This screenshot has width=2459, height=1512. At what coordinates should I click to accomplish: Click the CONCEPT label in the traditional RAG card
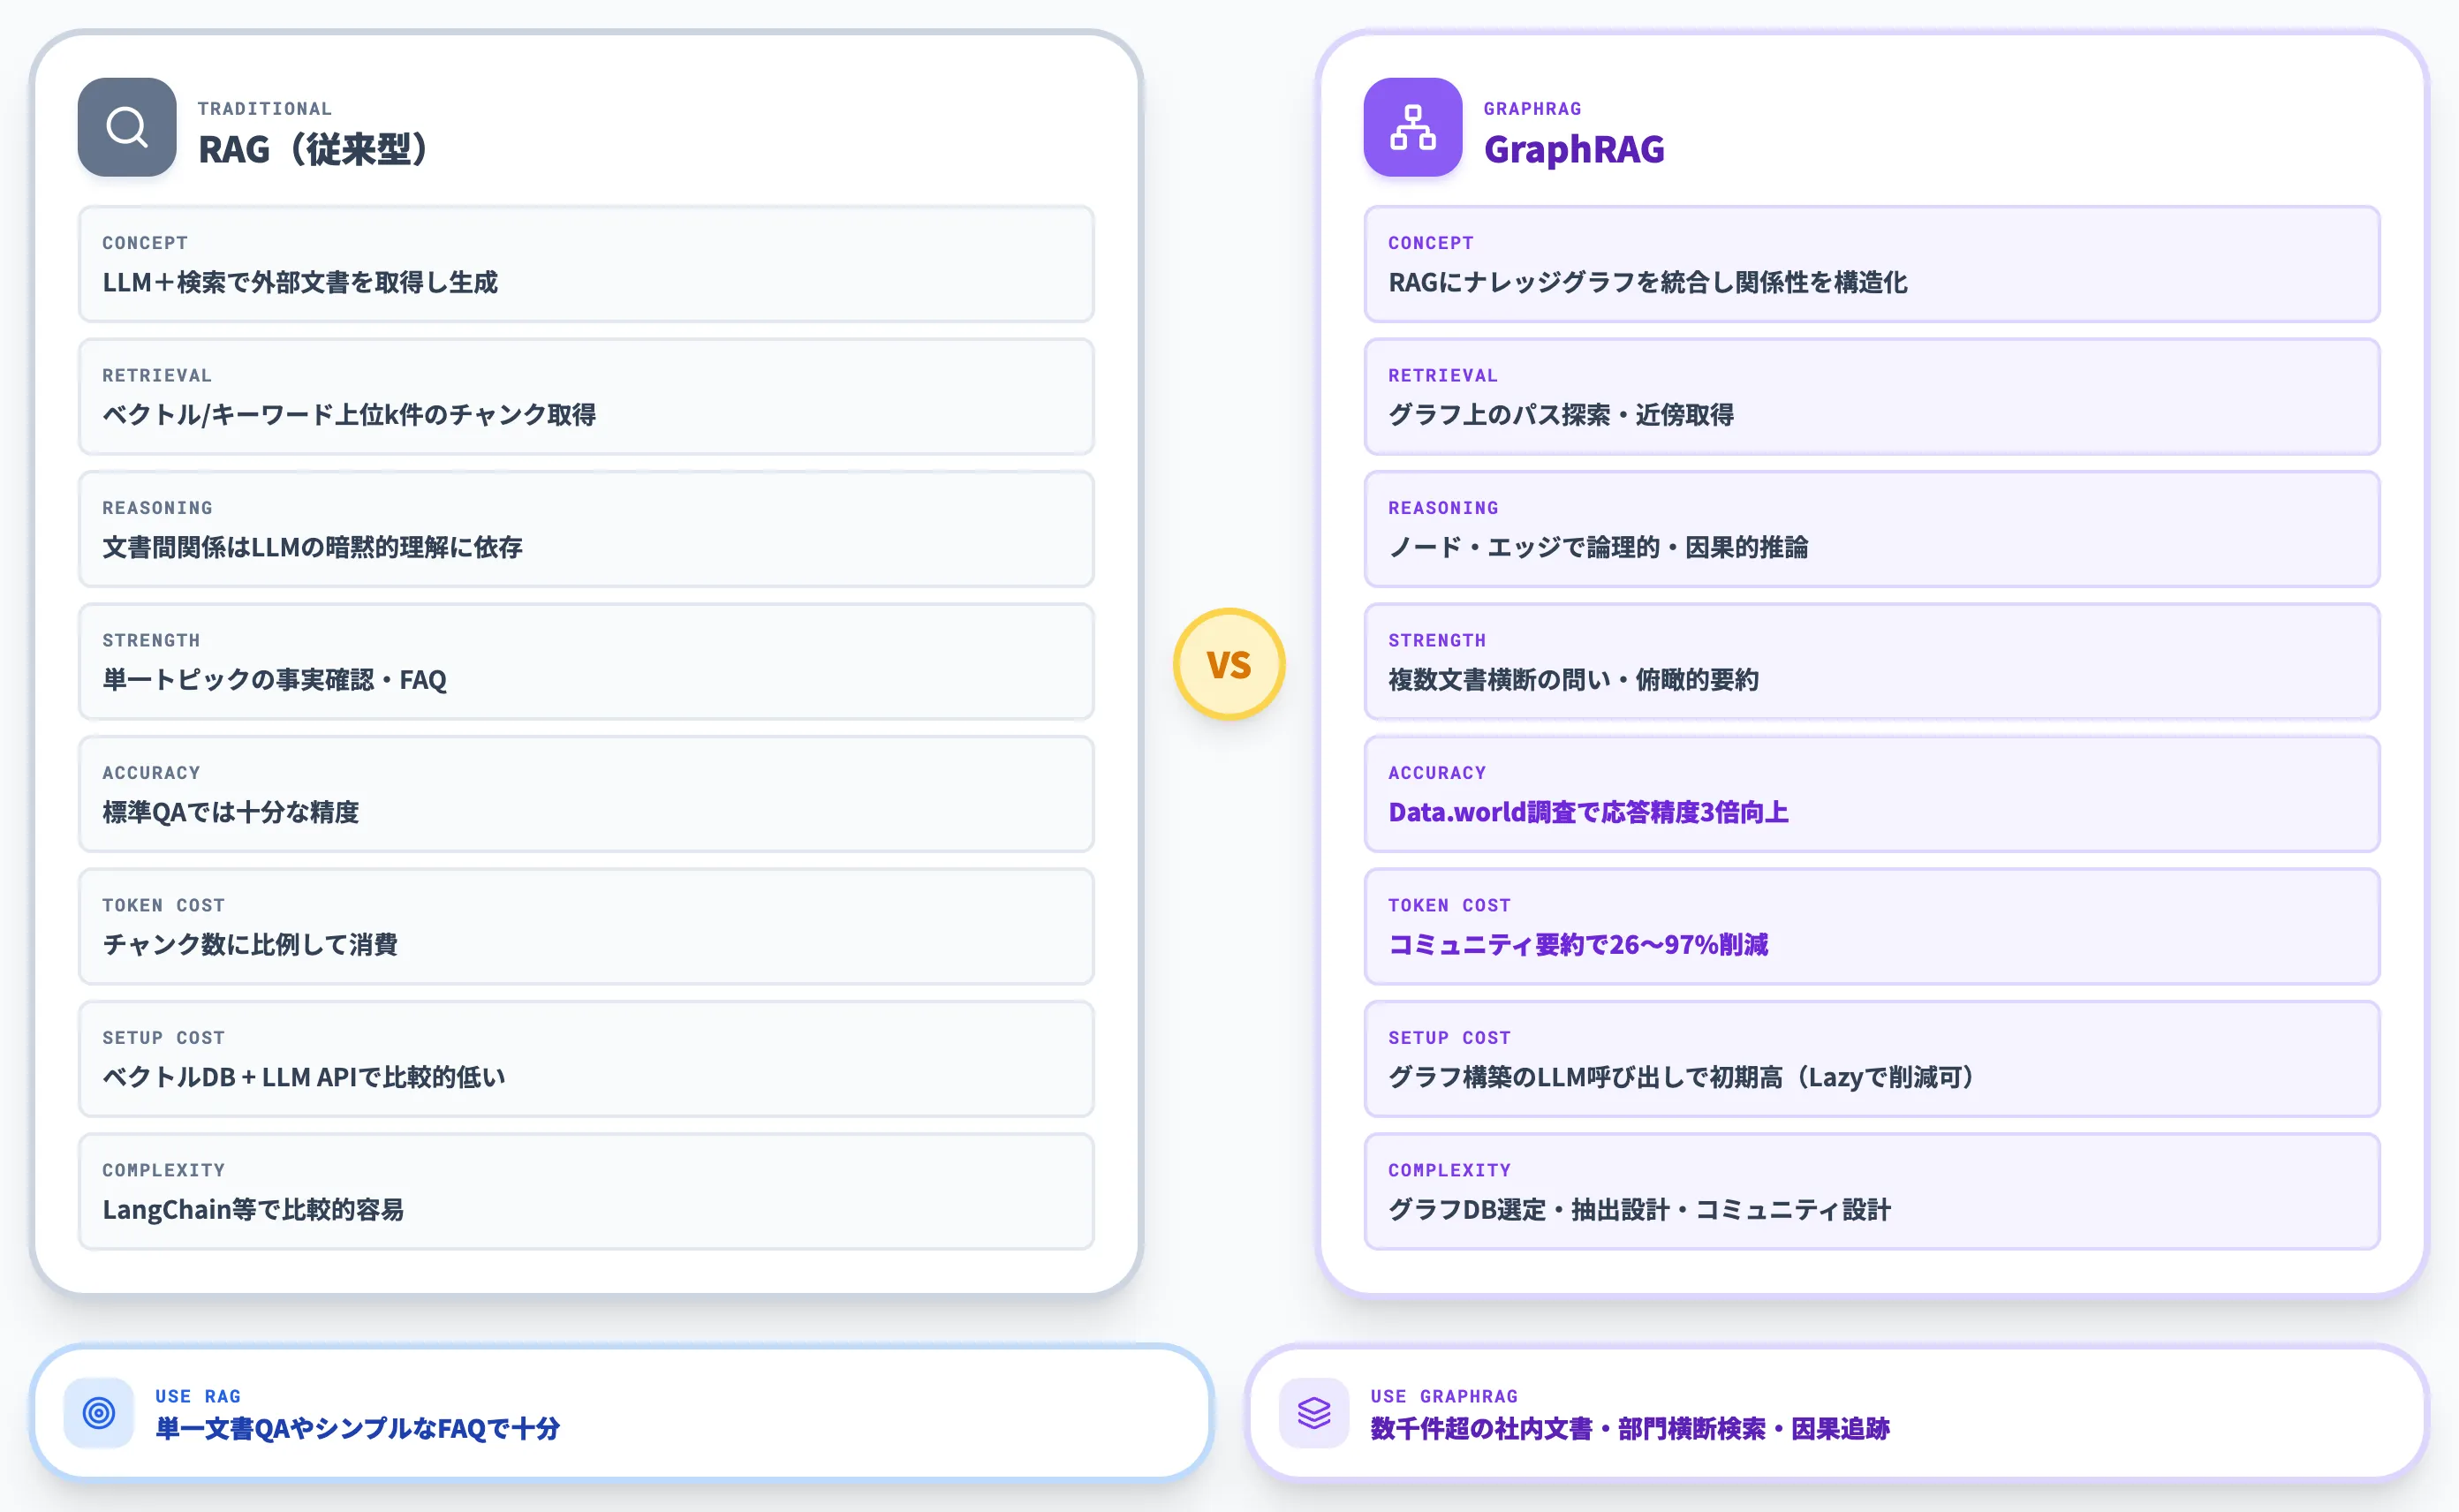[145, 243]
